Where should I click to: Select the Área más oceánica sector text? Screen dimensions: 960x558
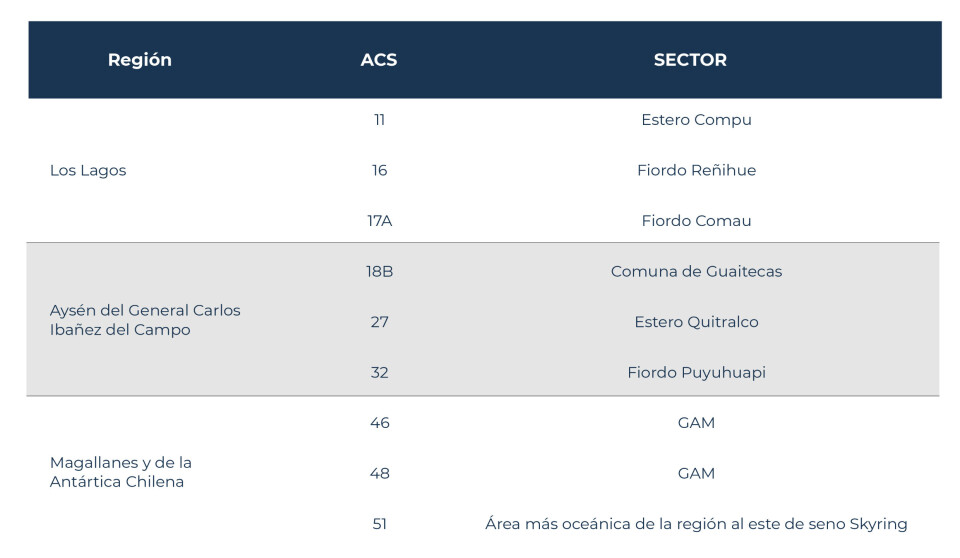coord(696,524)
